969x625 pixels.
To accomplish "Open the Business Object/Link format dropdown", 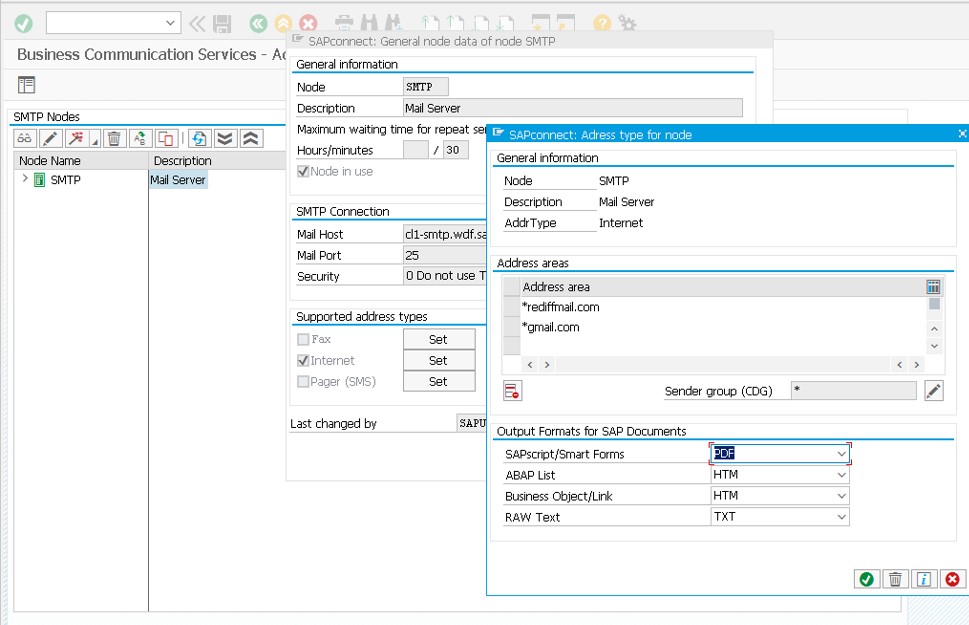I will coord(841,496).
